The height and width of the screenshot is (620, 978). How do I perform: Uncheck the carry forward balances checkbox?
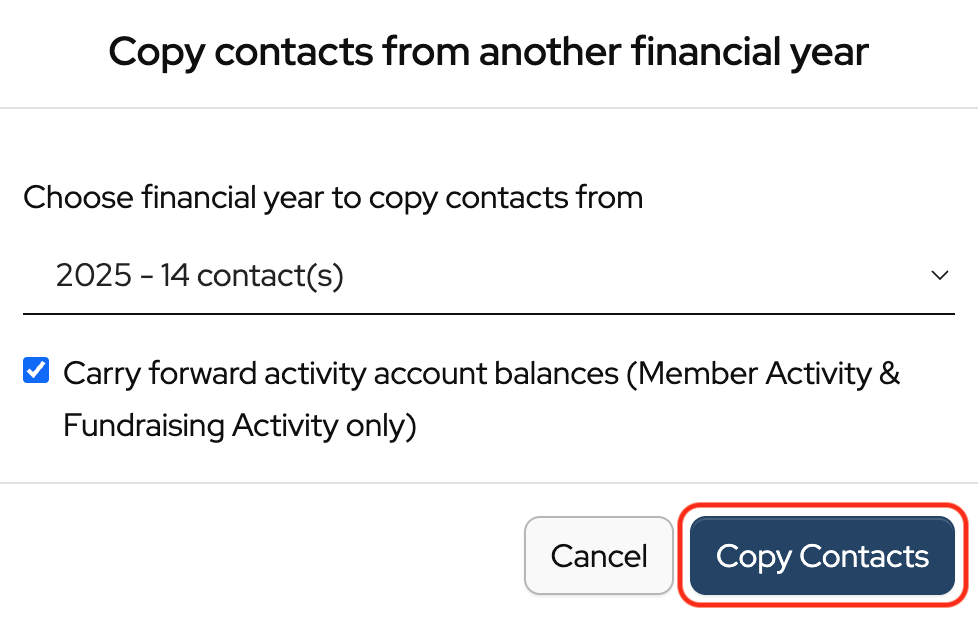[36, 372]
